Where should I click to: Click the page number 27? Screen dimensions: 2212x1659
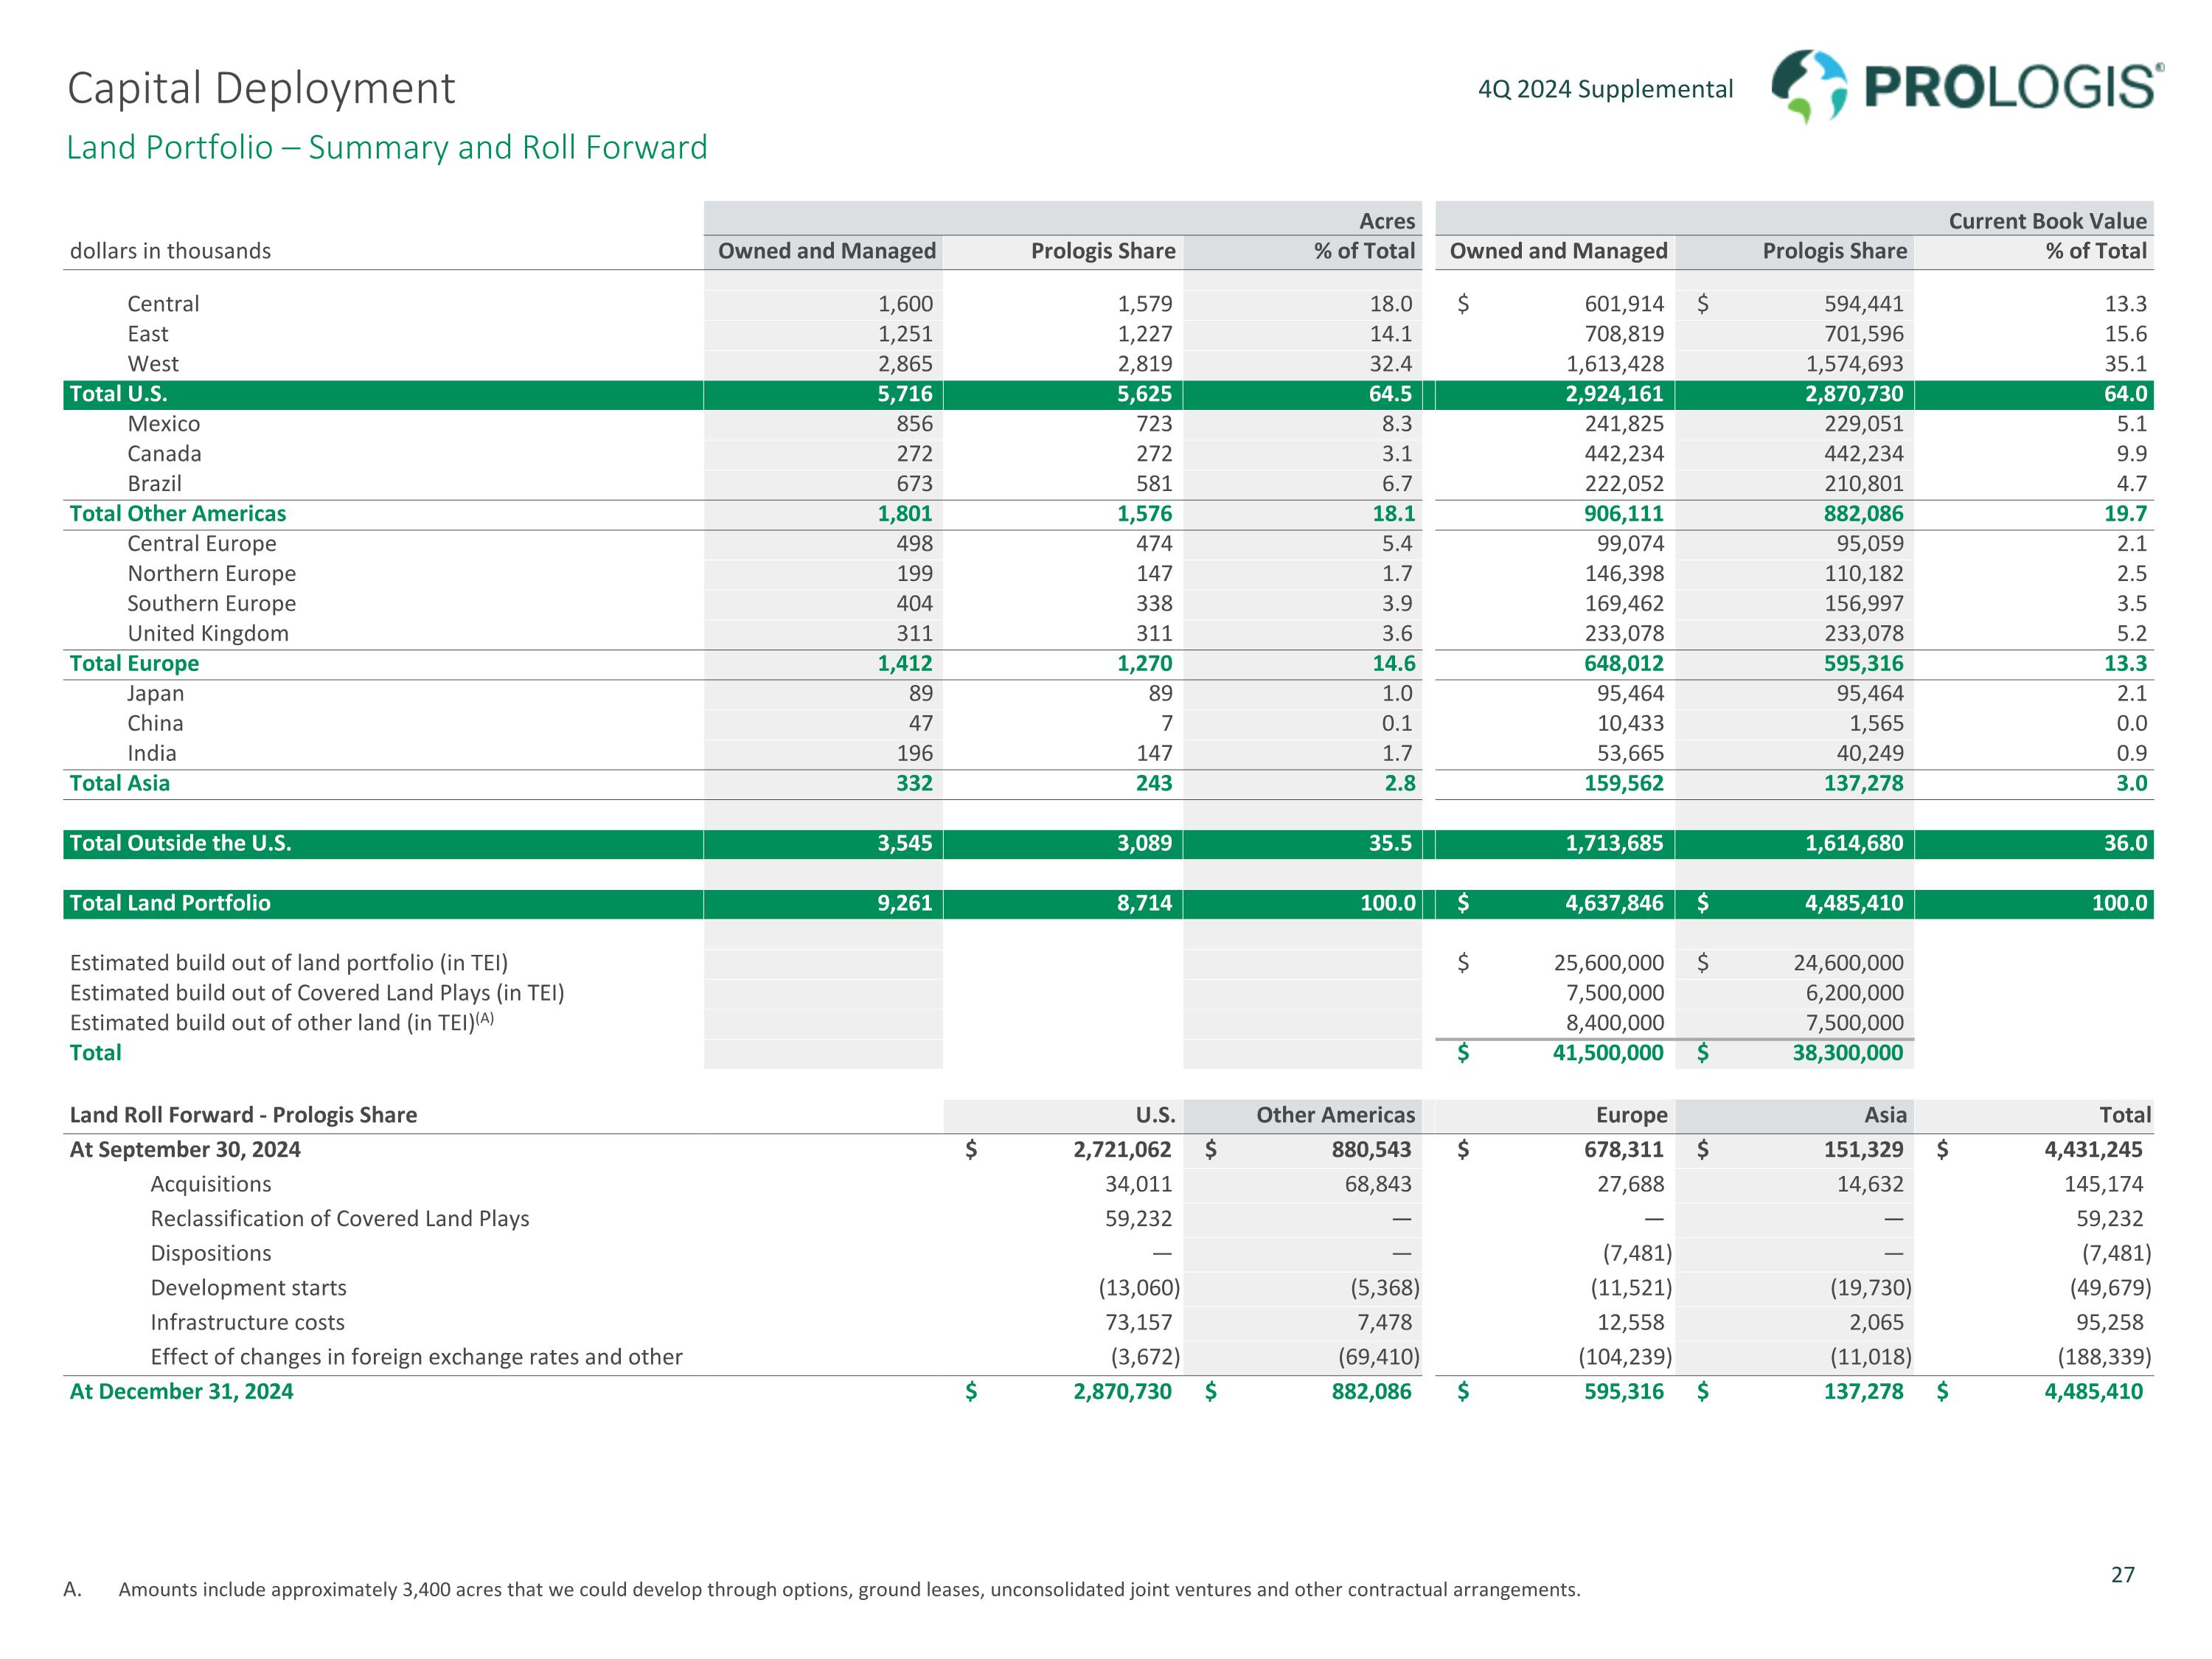point(2122,1575)
